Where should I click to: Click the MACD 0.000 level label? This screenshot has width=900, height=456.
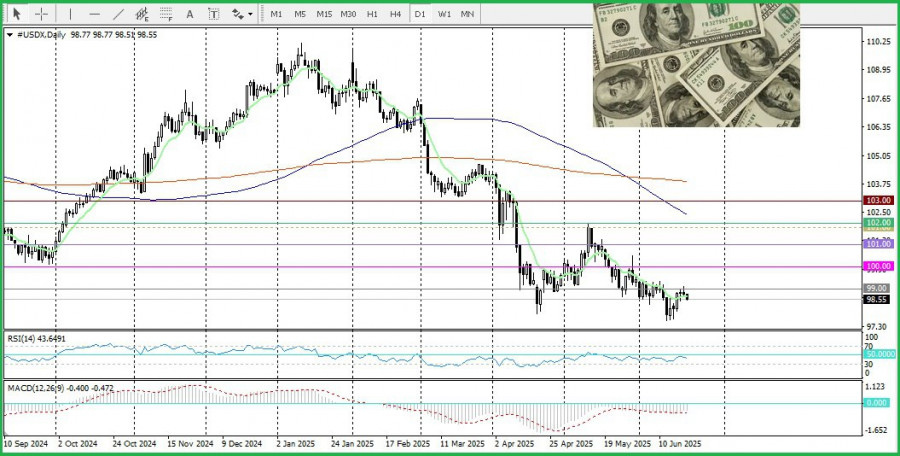[x=877, y=403]
